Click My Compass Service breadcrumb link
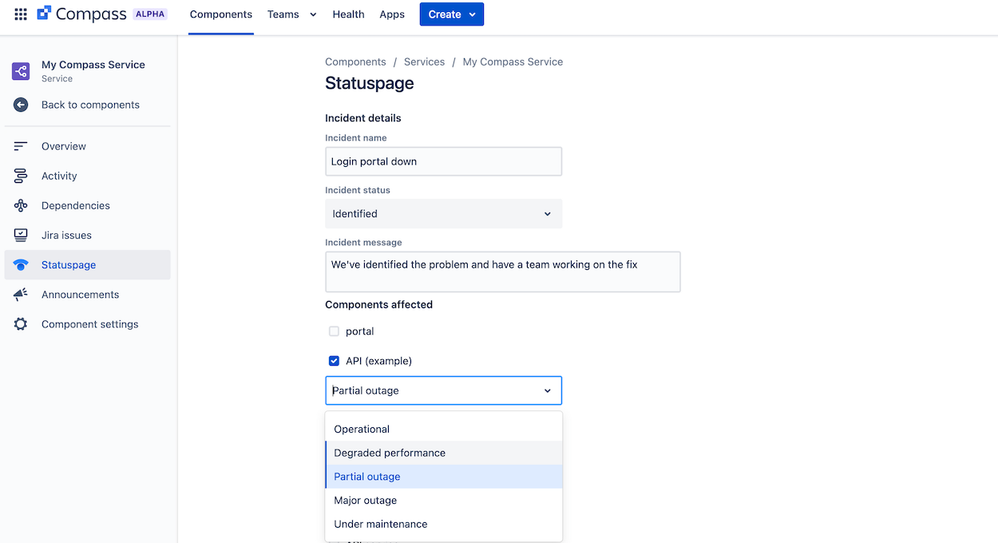The image size is (998, 543). coord(513,62)
